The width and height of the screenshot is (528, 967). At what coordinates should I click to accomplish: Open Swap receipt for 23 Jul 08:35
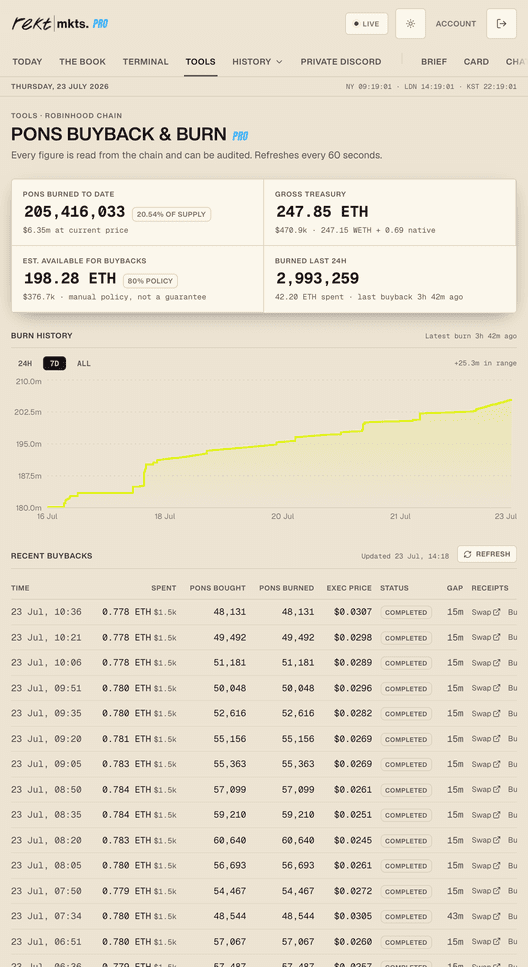(486, 815)
